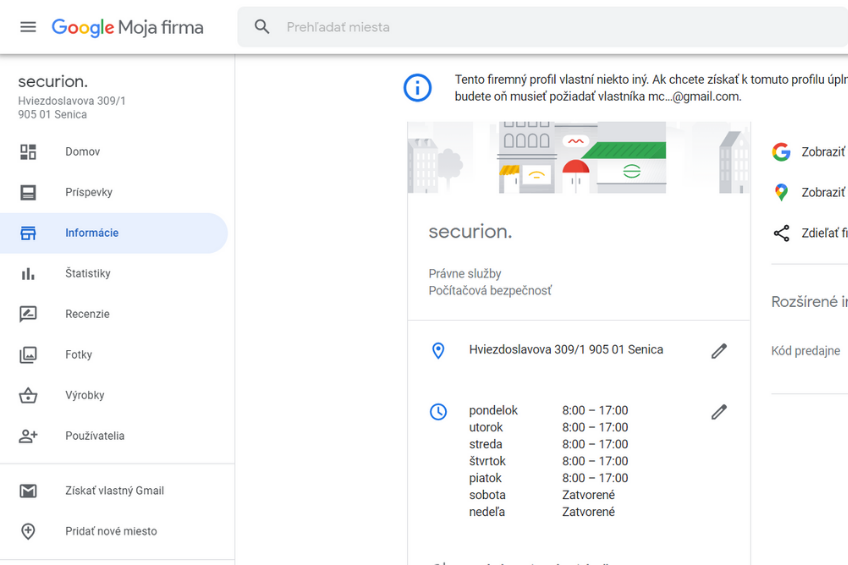Click the nedeľa Zatvorené row
848x565 pixels.
pyautogui.click(x=542, y=511)
